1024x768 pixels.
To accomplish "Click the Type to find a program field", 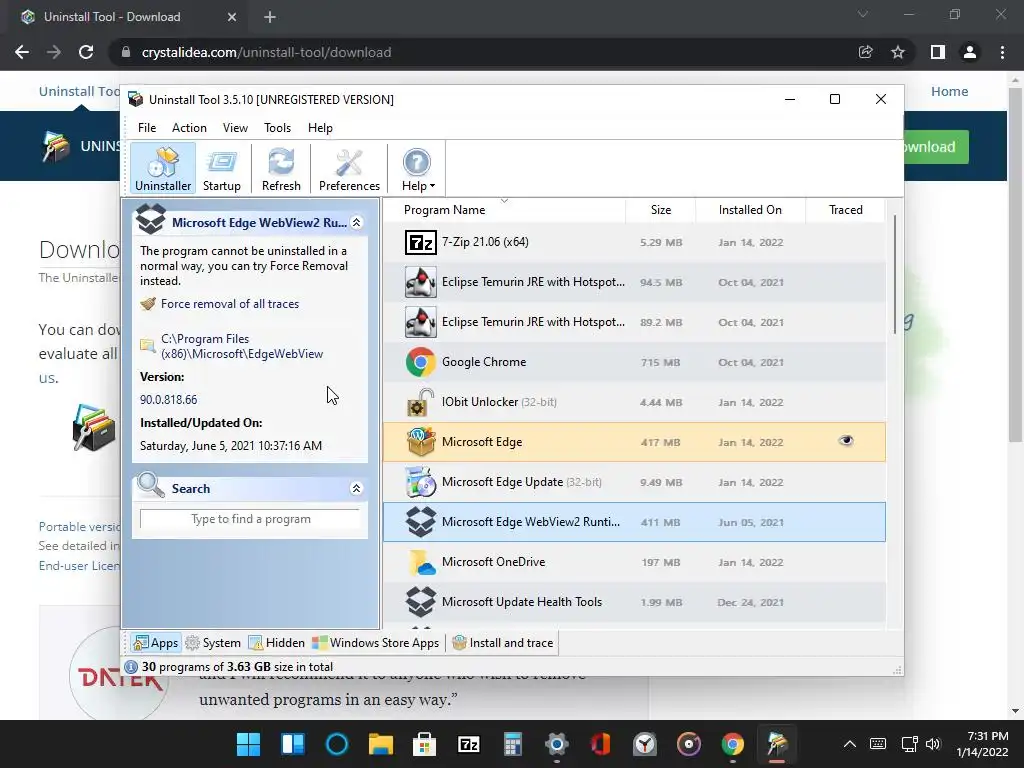I will click(250, 519).
